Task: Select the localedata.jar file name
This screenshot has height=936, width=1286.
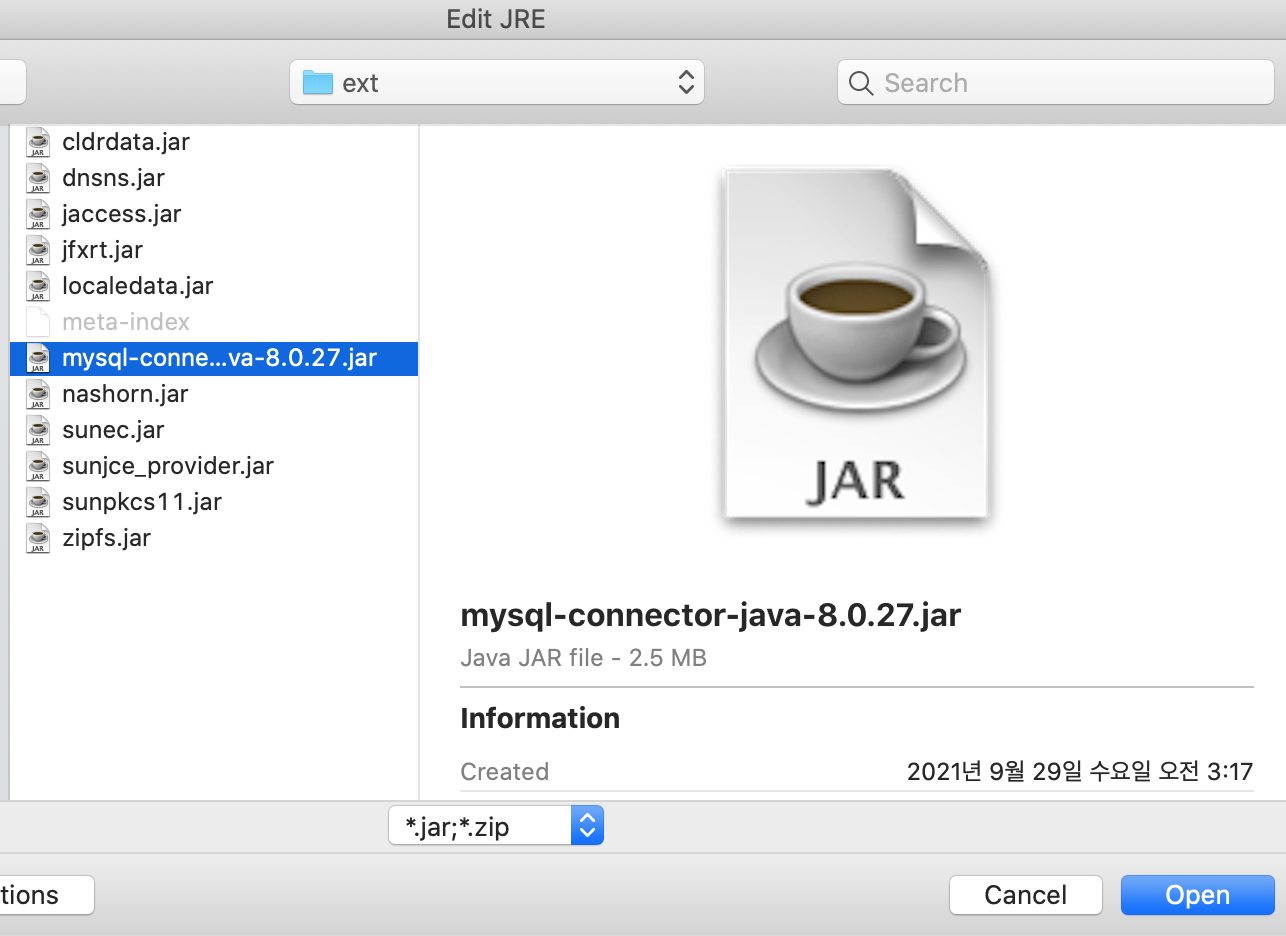Action: click(138, 286)
